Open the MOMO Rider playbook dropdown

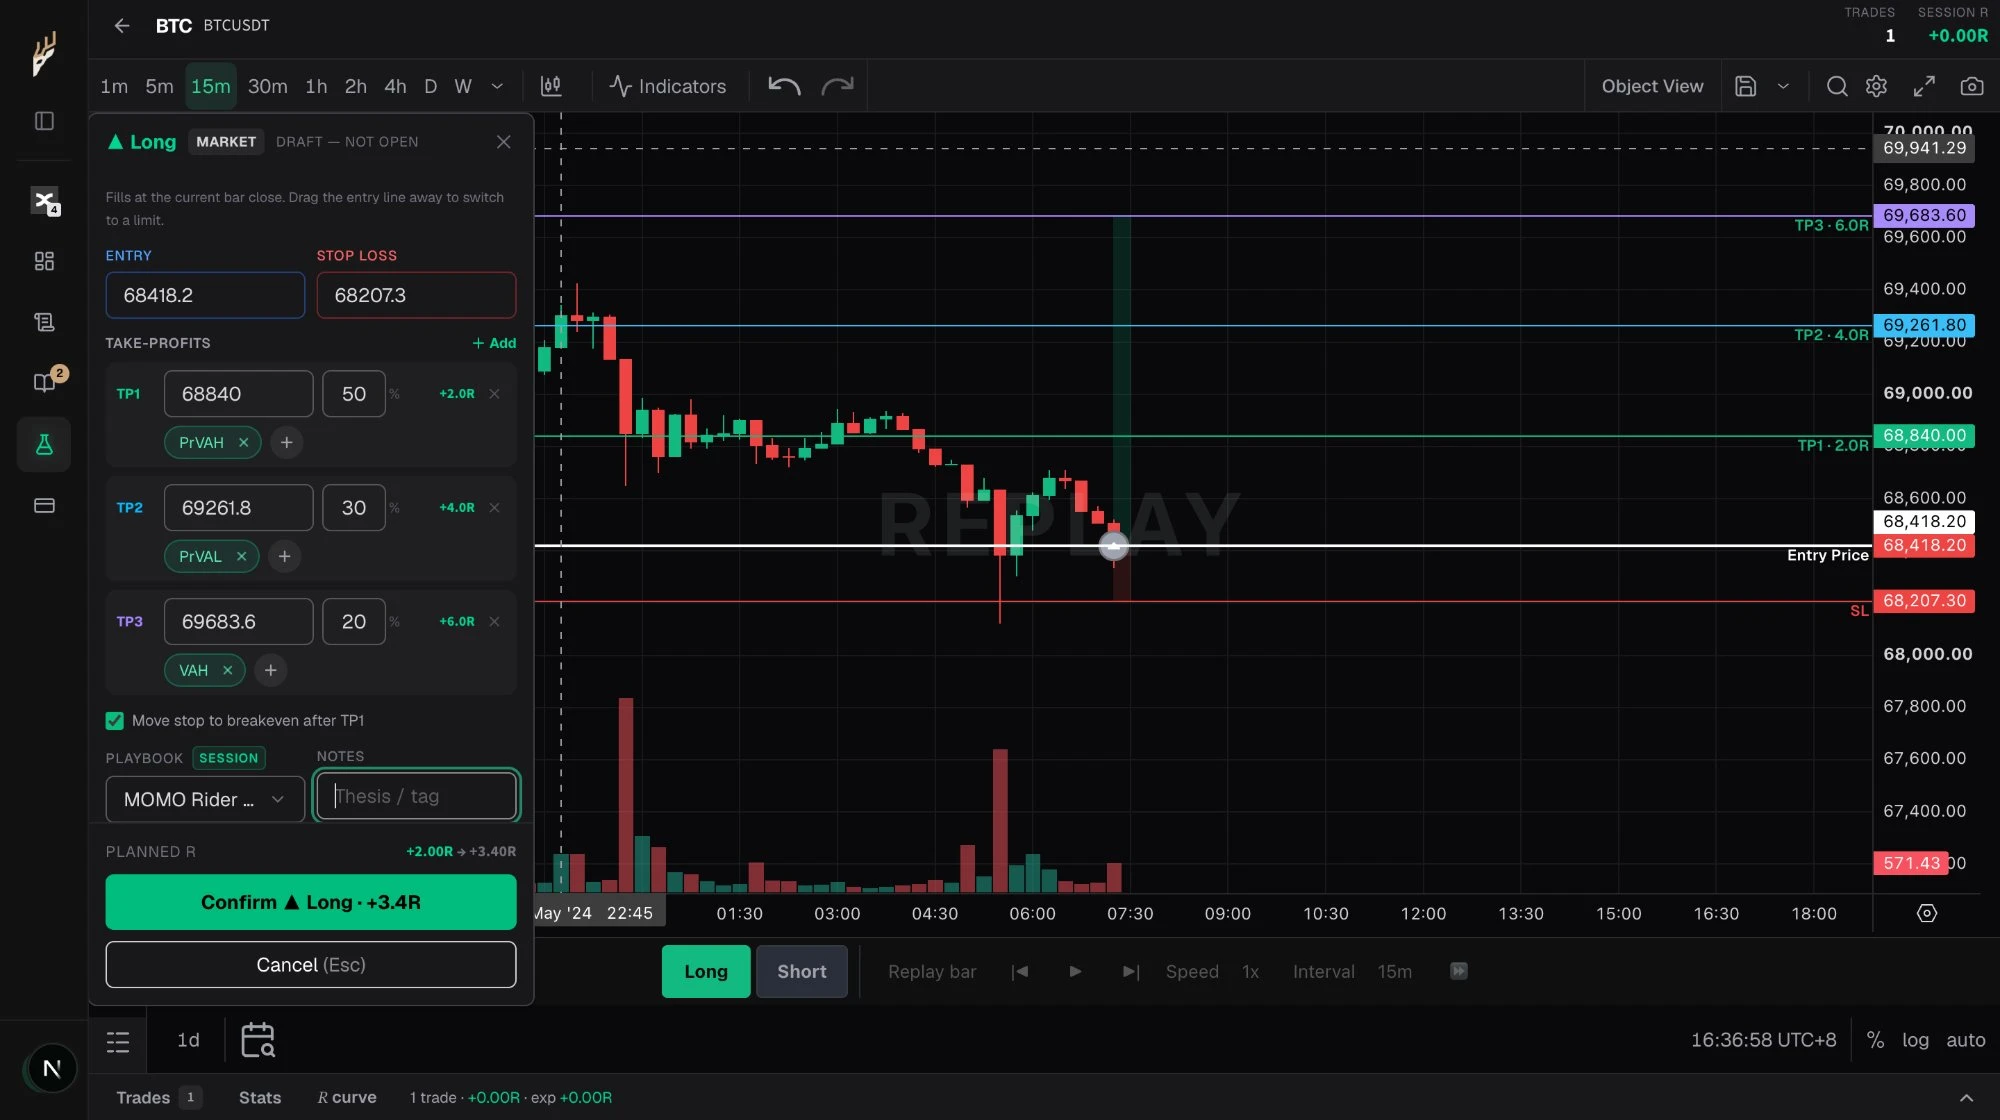pyautogui.click(x=205, y=799)
